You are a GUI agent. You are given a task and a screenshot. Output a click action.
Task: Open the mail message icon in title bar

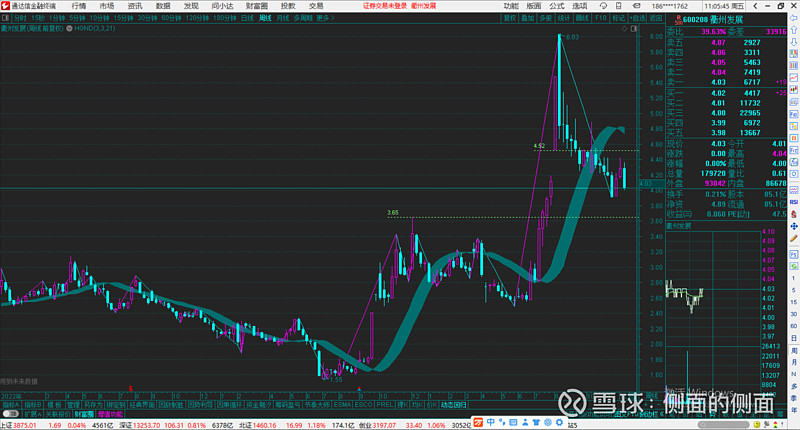(x=636, y=6)
